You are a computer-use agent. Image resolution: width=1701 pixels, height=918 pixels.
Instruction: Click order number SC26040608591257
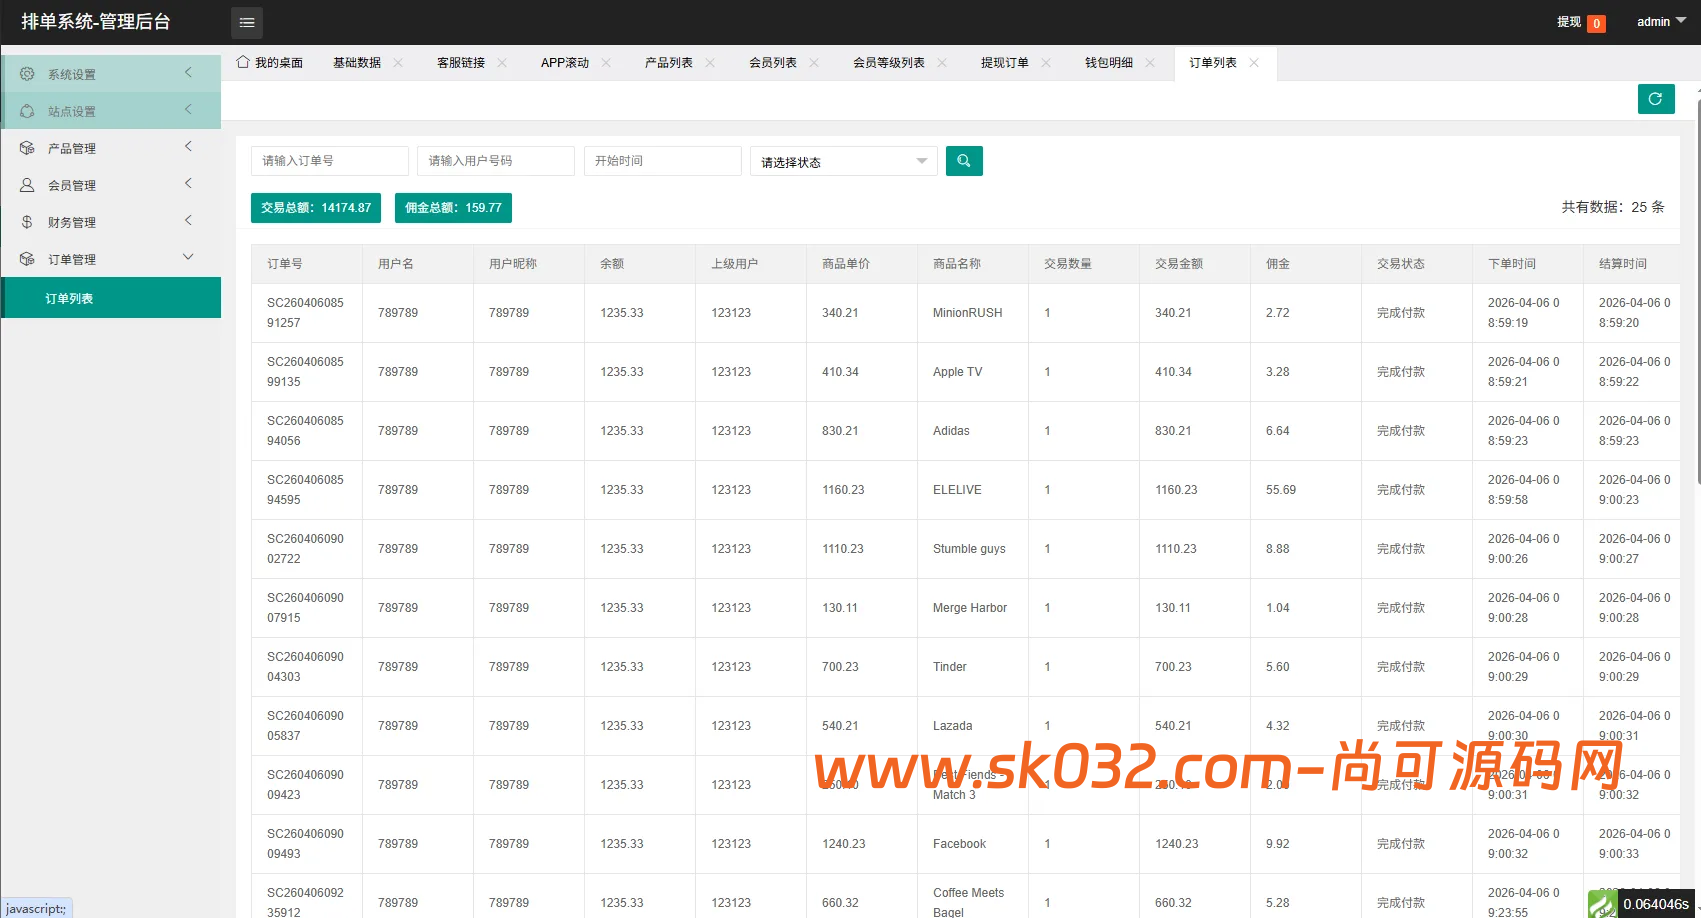[x=305, y=313]
